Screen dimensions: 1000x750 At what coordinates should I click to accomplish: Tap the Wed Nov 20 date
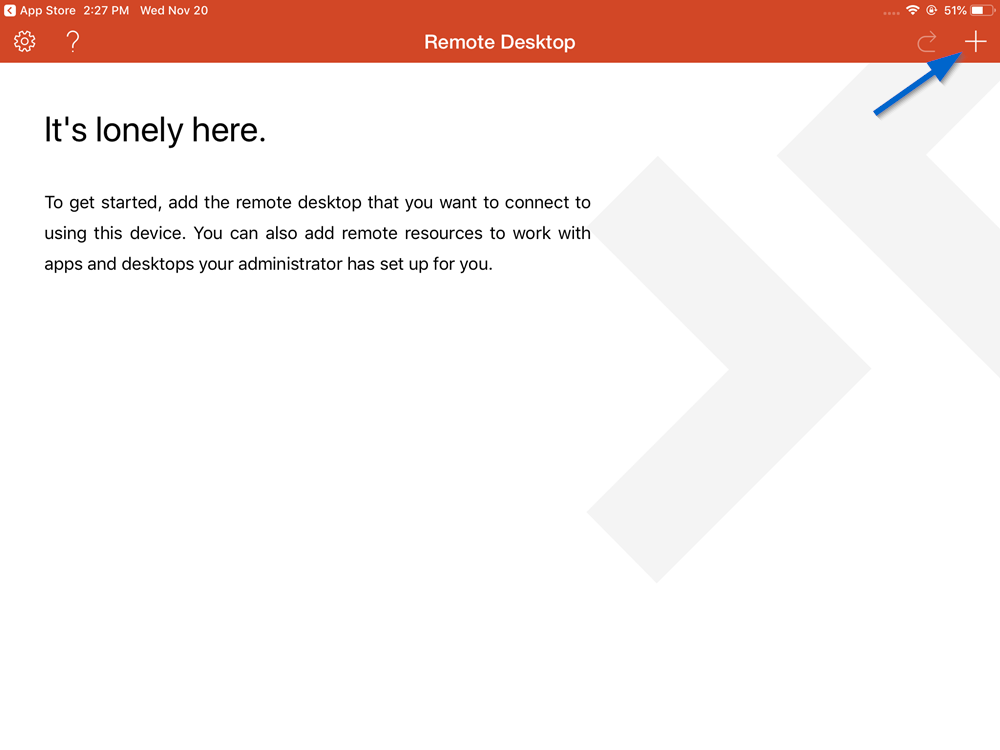click(173, 10)
